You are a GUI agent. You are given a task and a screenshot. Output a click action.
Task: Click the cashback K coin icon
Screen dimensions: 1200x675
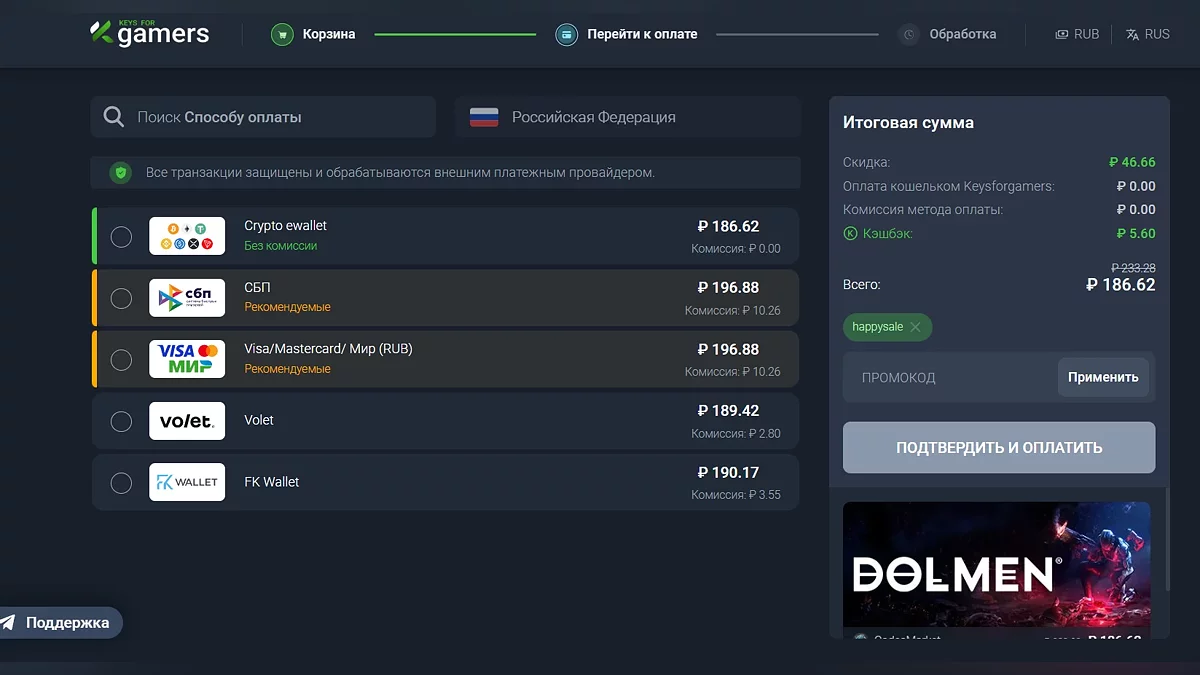pyautogui.click(x=851, y=234)
